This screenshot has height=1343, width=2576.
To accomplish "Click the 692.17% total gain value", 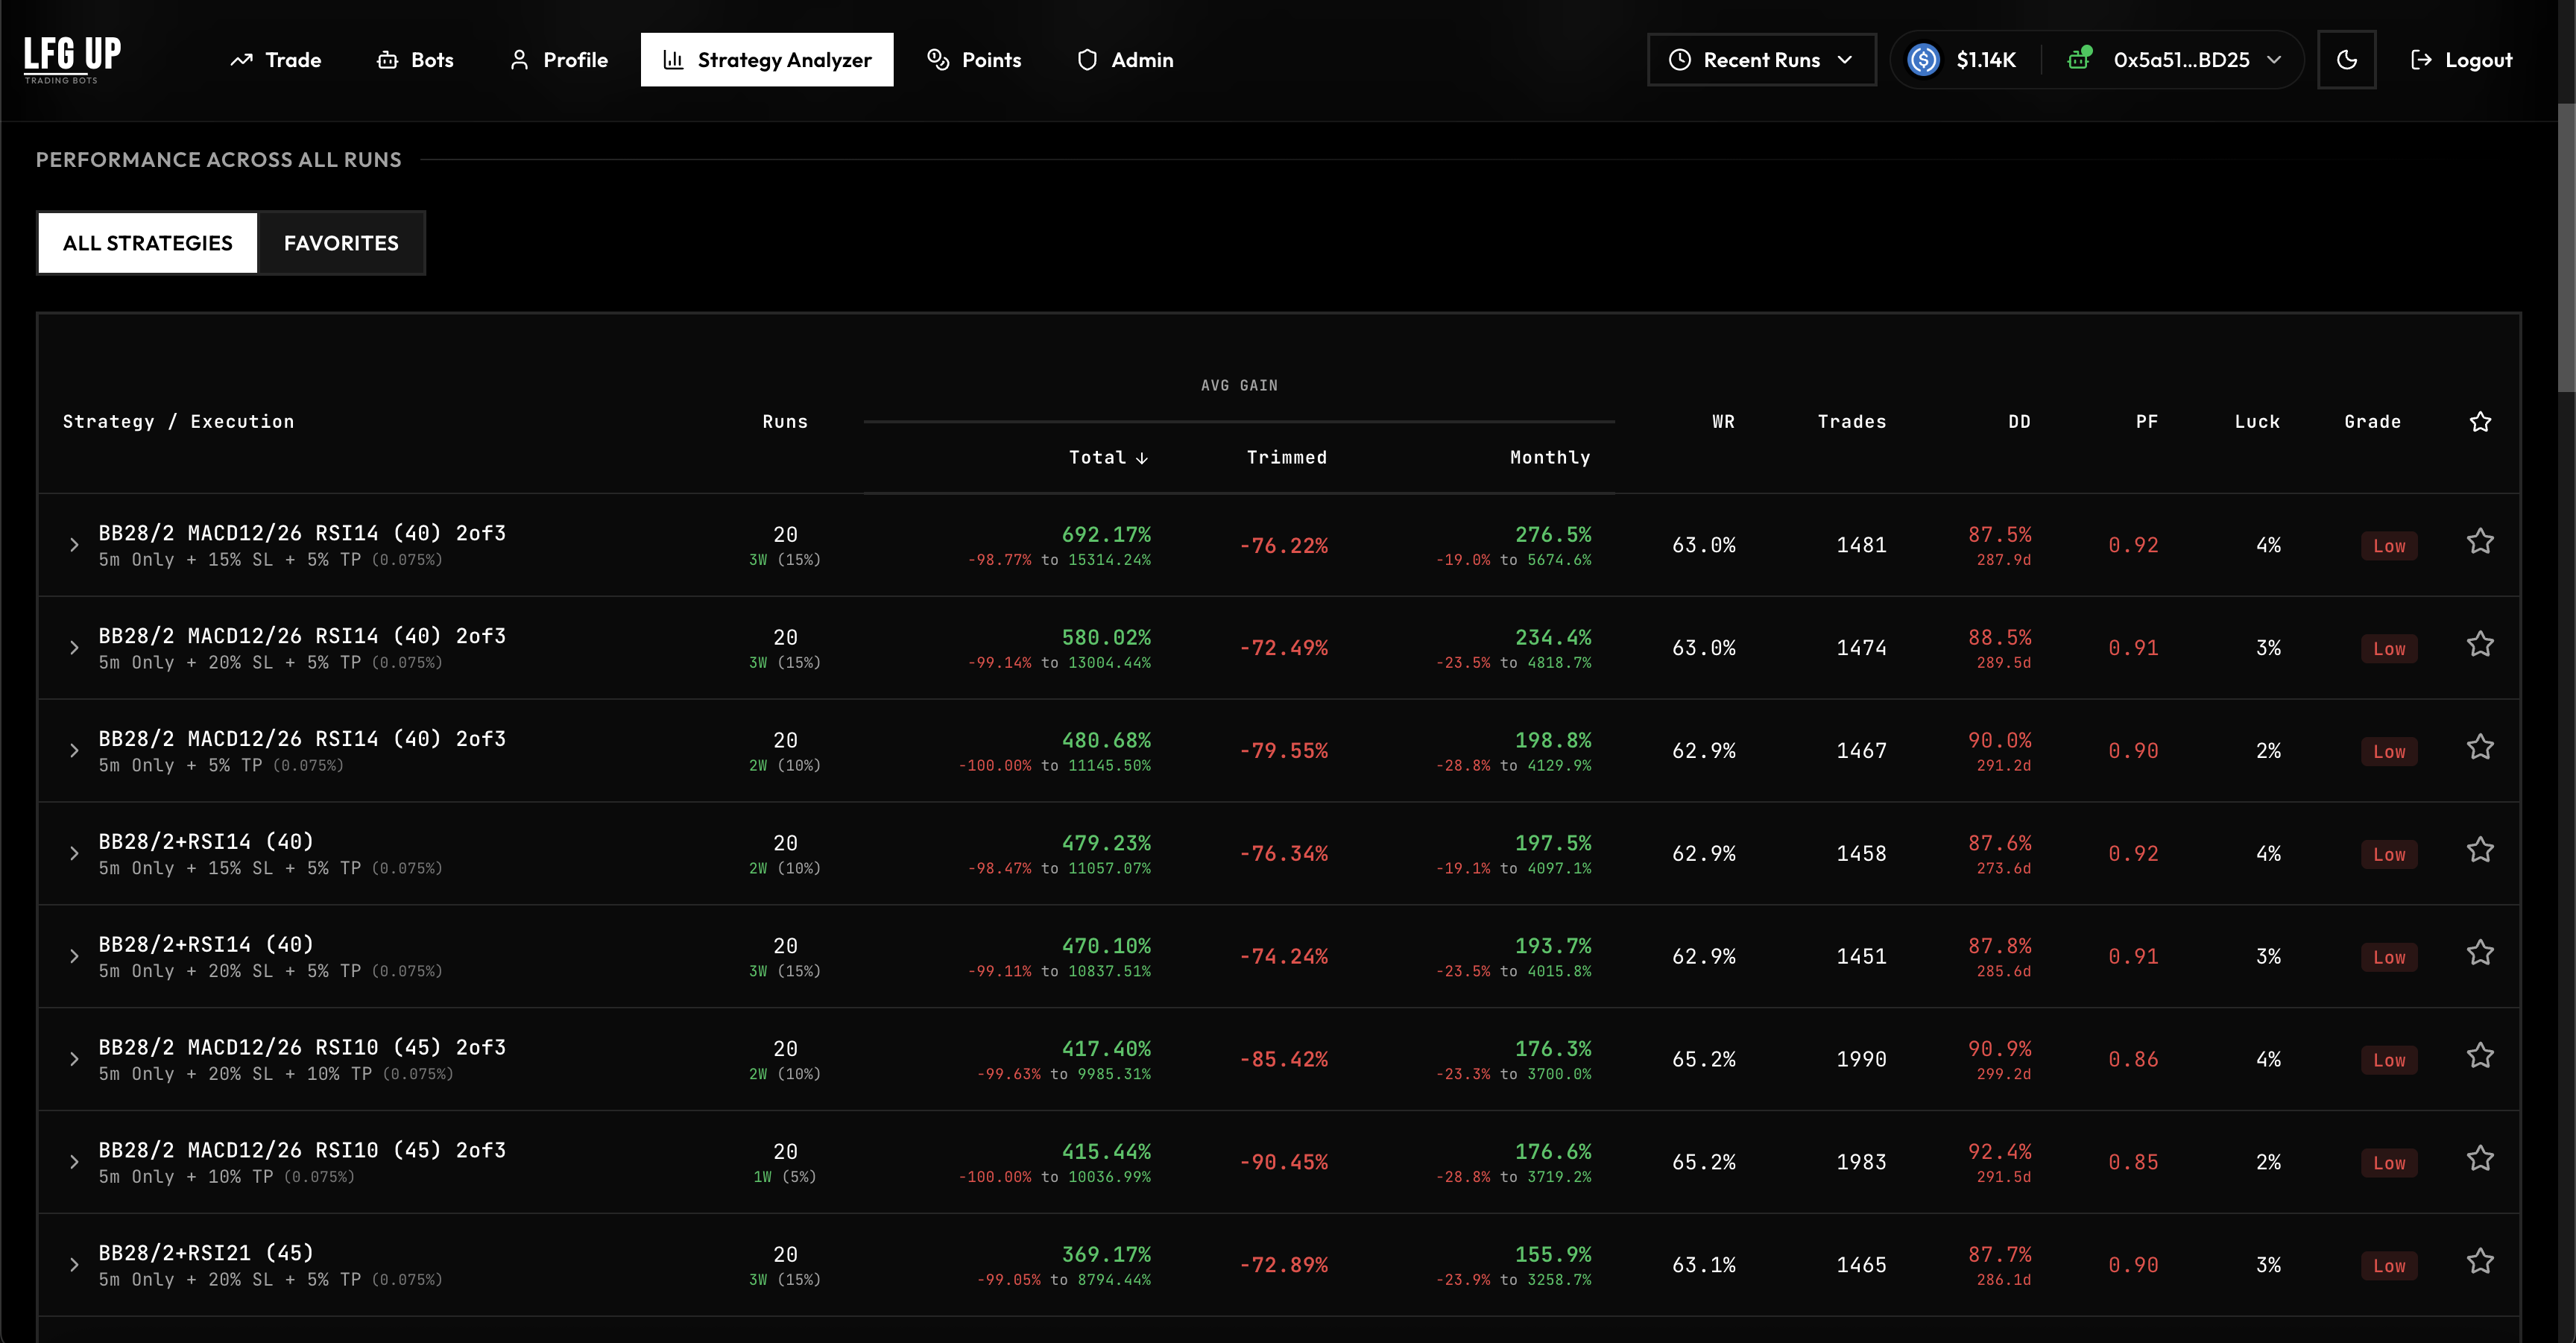I will coord(1106,535).
